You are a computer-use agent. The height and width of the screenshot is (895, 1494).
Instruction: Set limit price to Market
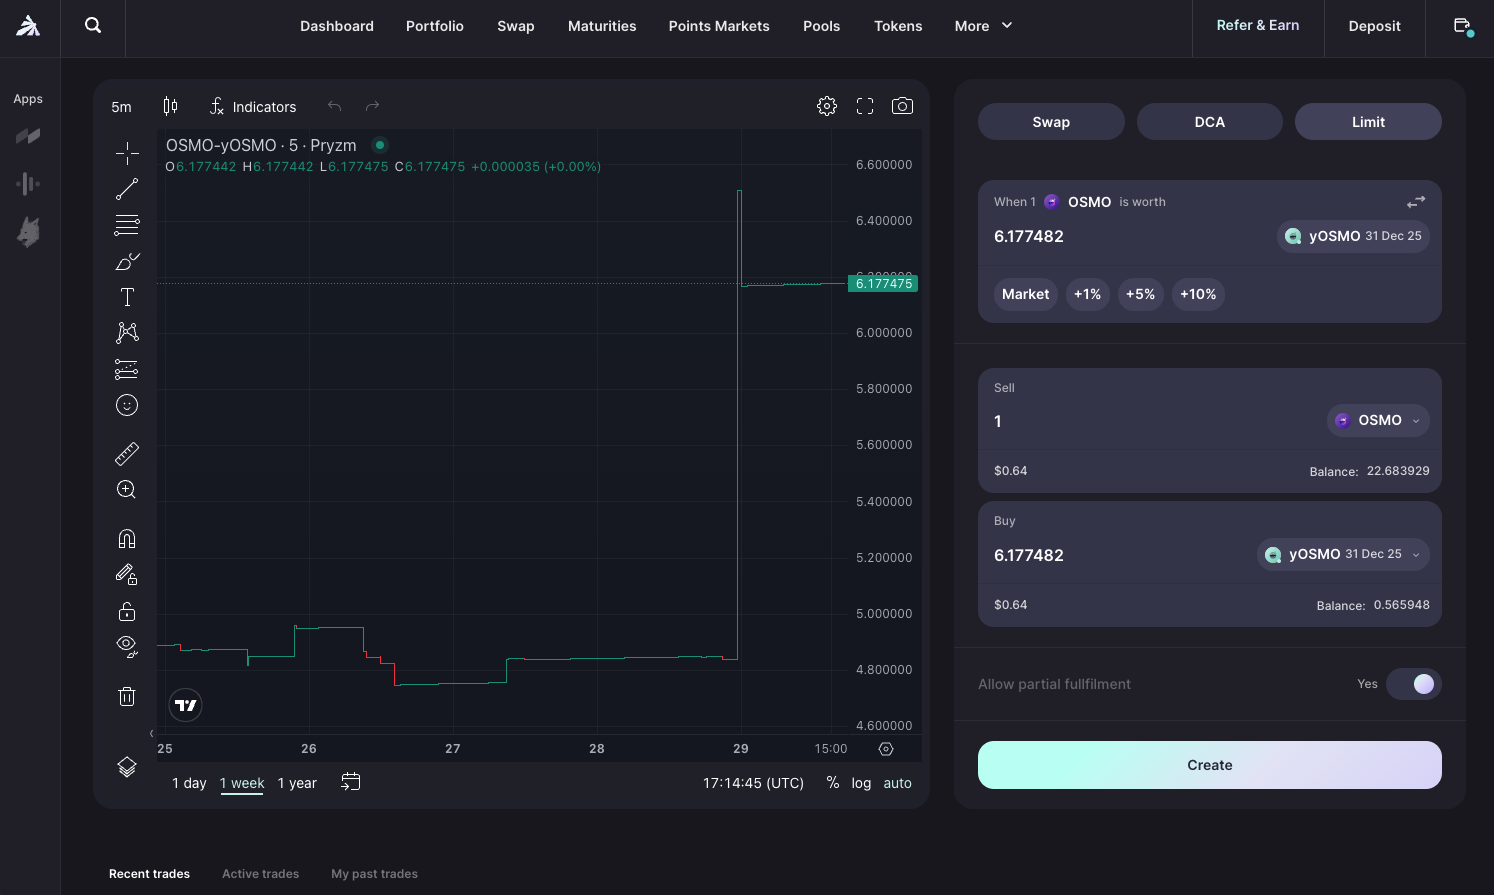[1026, 294]
